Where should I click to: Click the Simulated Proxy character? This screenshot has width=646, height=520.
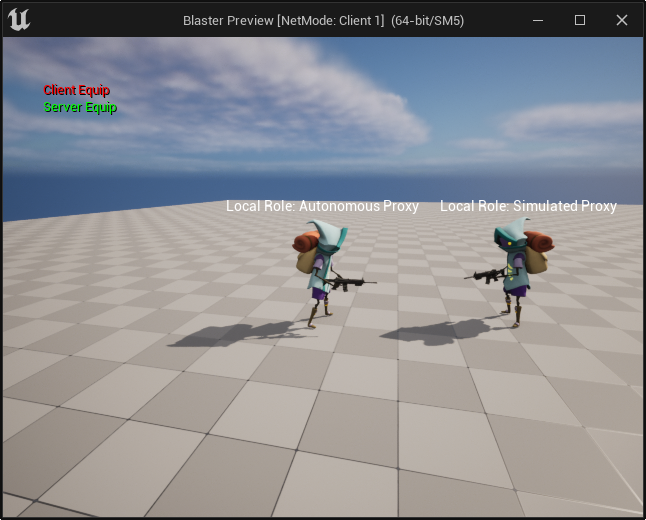(515, 270)
